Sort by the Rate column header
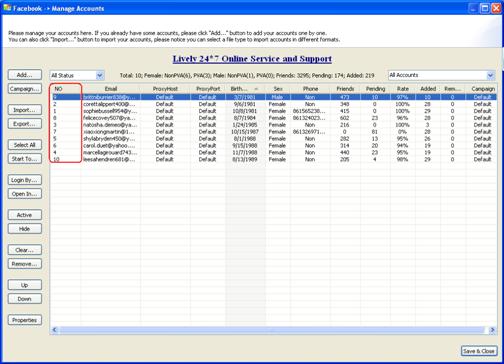The width and height of the screenshot is (504, 364). click(x=403, y=89)
